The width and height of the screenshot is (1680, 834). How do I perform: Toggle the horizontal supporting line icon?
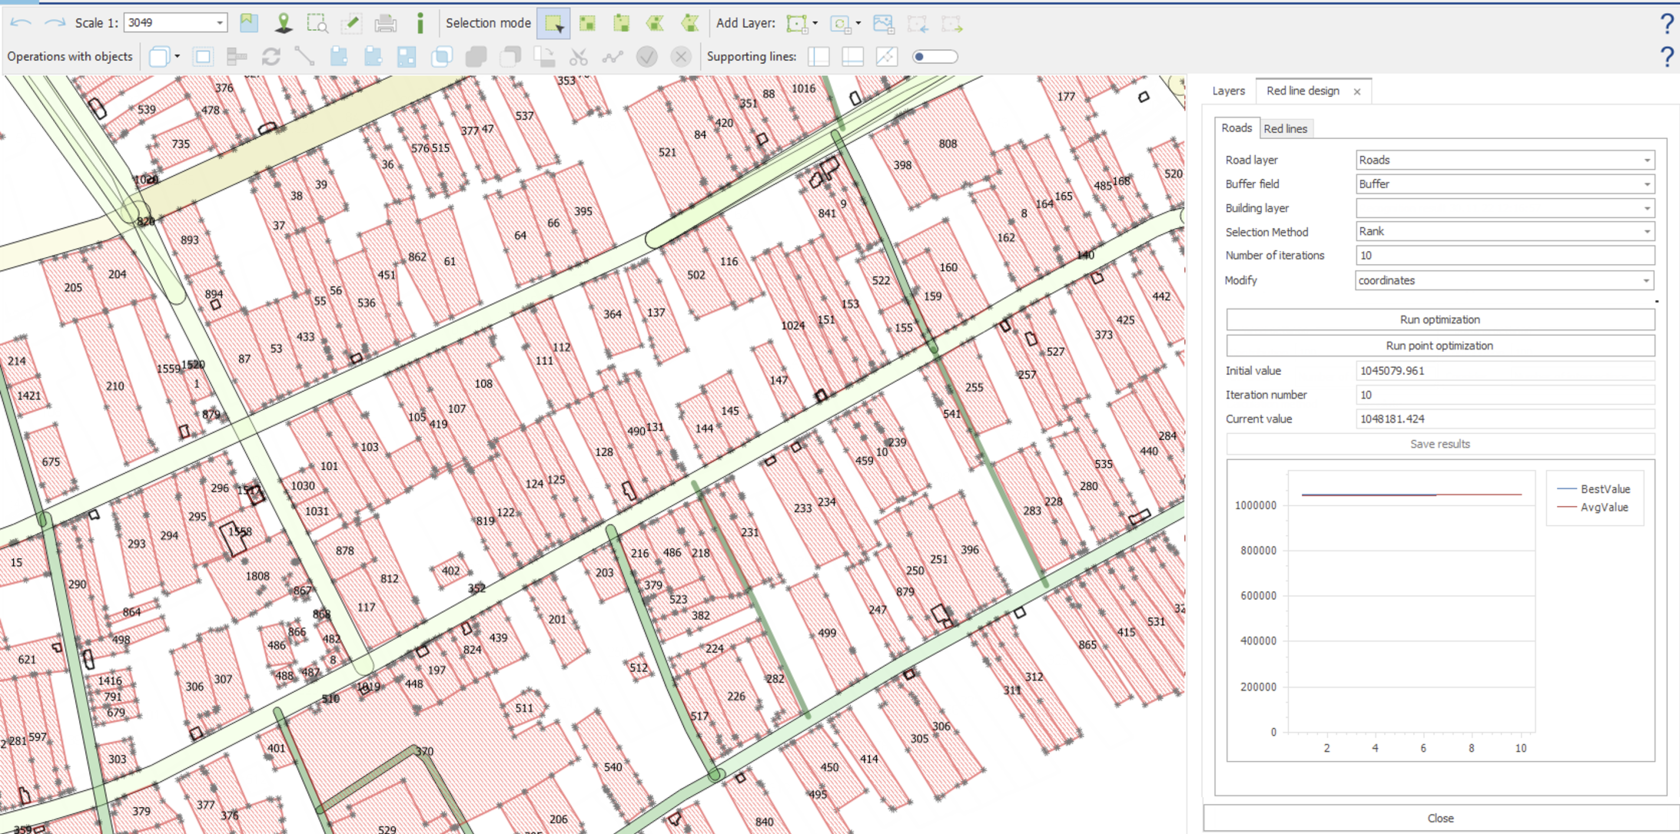853,56
